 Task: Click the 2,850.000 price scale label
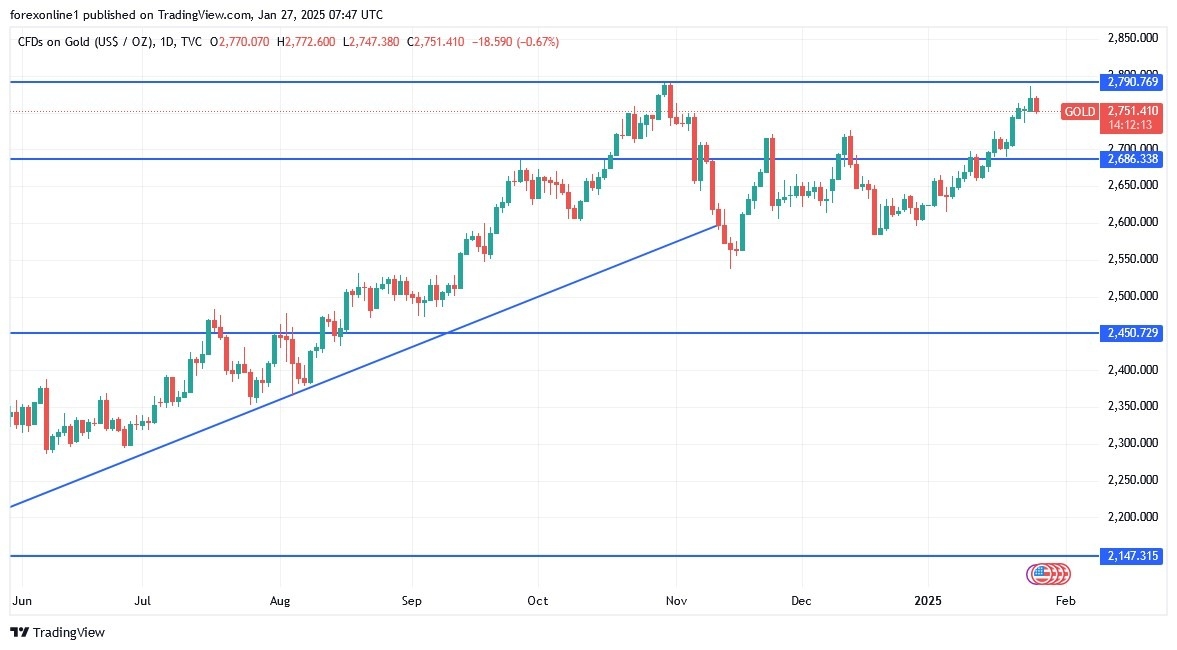point(1132,38)
